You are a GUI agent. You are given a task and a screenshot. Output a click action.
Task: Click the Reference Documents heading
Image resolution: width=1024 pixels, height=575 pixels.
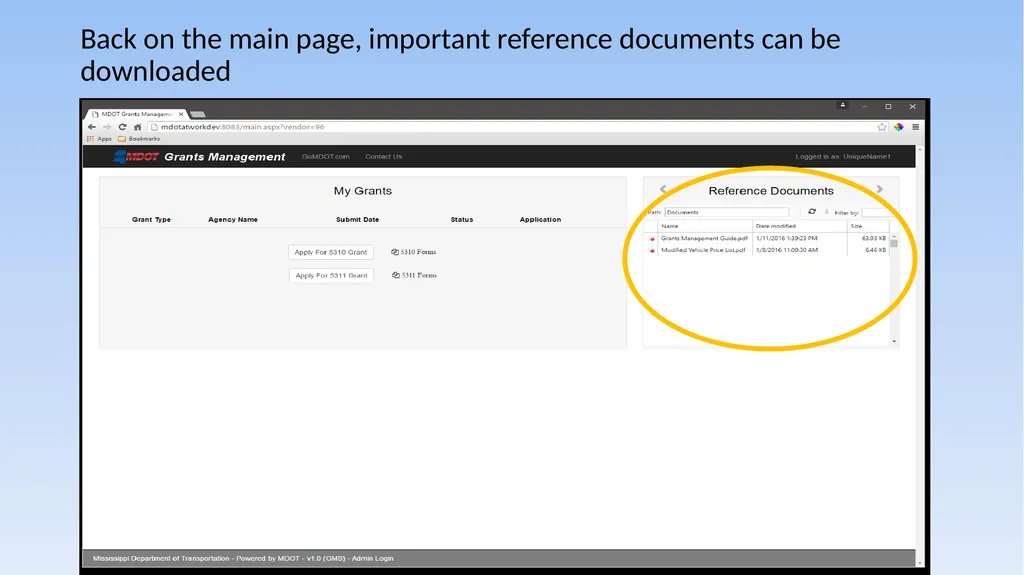[x=771, y=191]
